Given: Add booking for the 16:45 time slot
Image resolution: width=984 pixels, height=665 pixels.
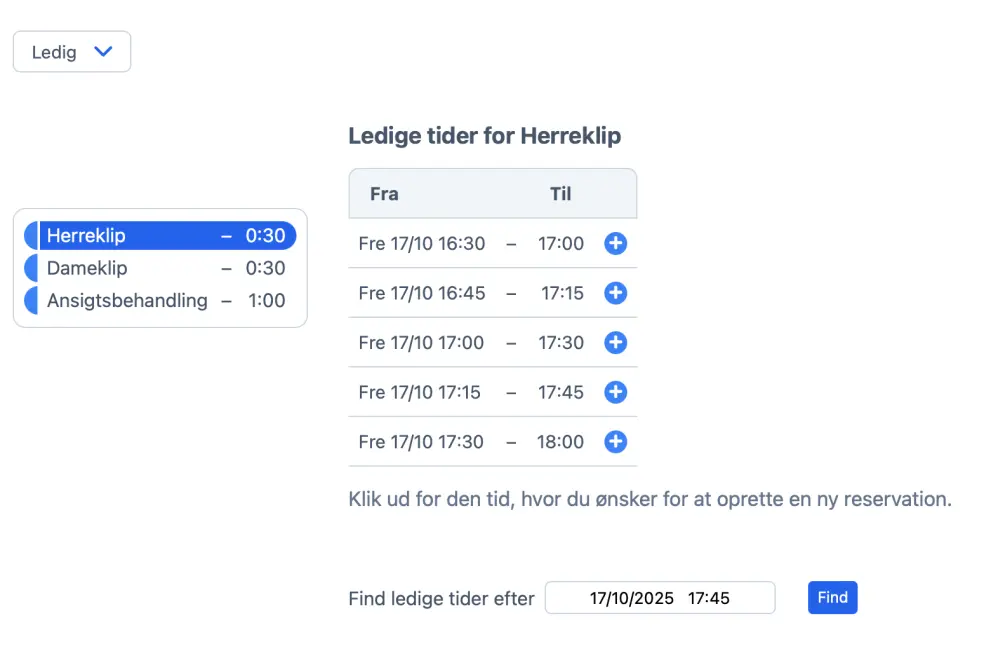Looking at the screenshot, I should pos(615,293).
